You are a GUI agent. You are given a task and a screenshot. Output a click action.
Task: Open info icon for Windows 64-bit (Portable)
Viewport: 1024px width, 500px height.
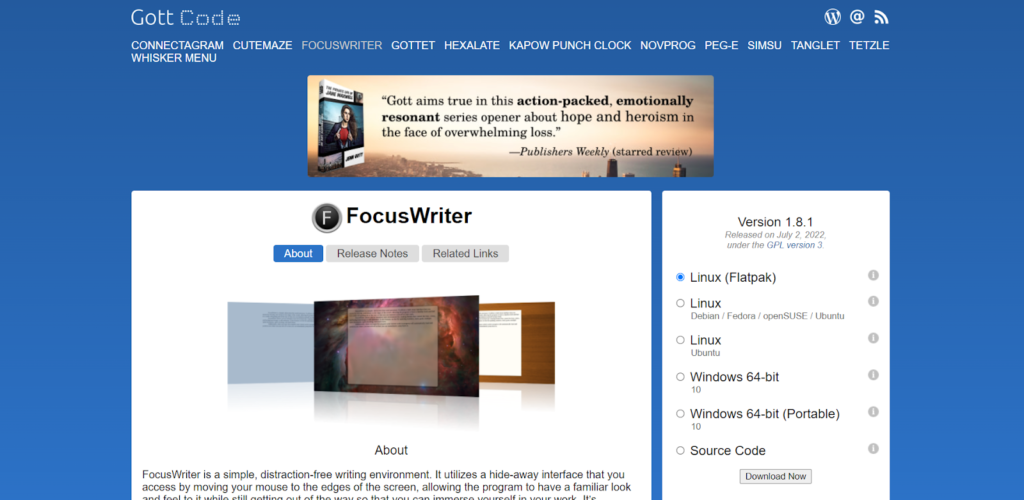(873, 412)
